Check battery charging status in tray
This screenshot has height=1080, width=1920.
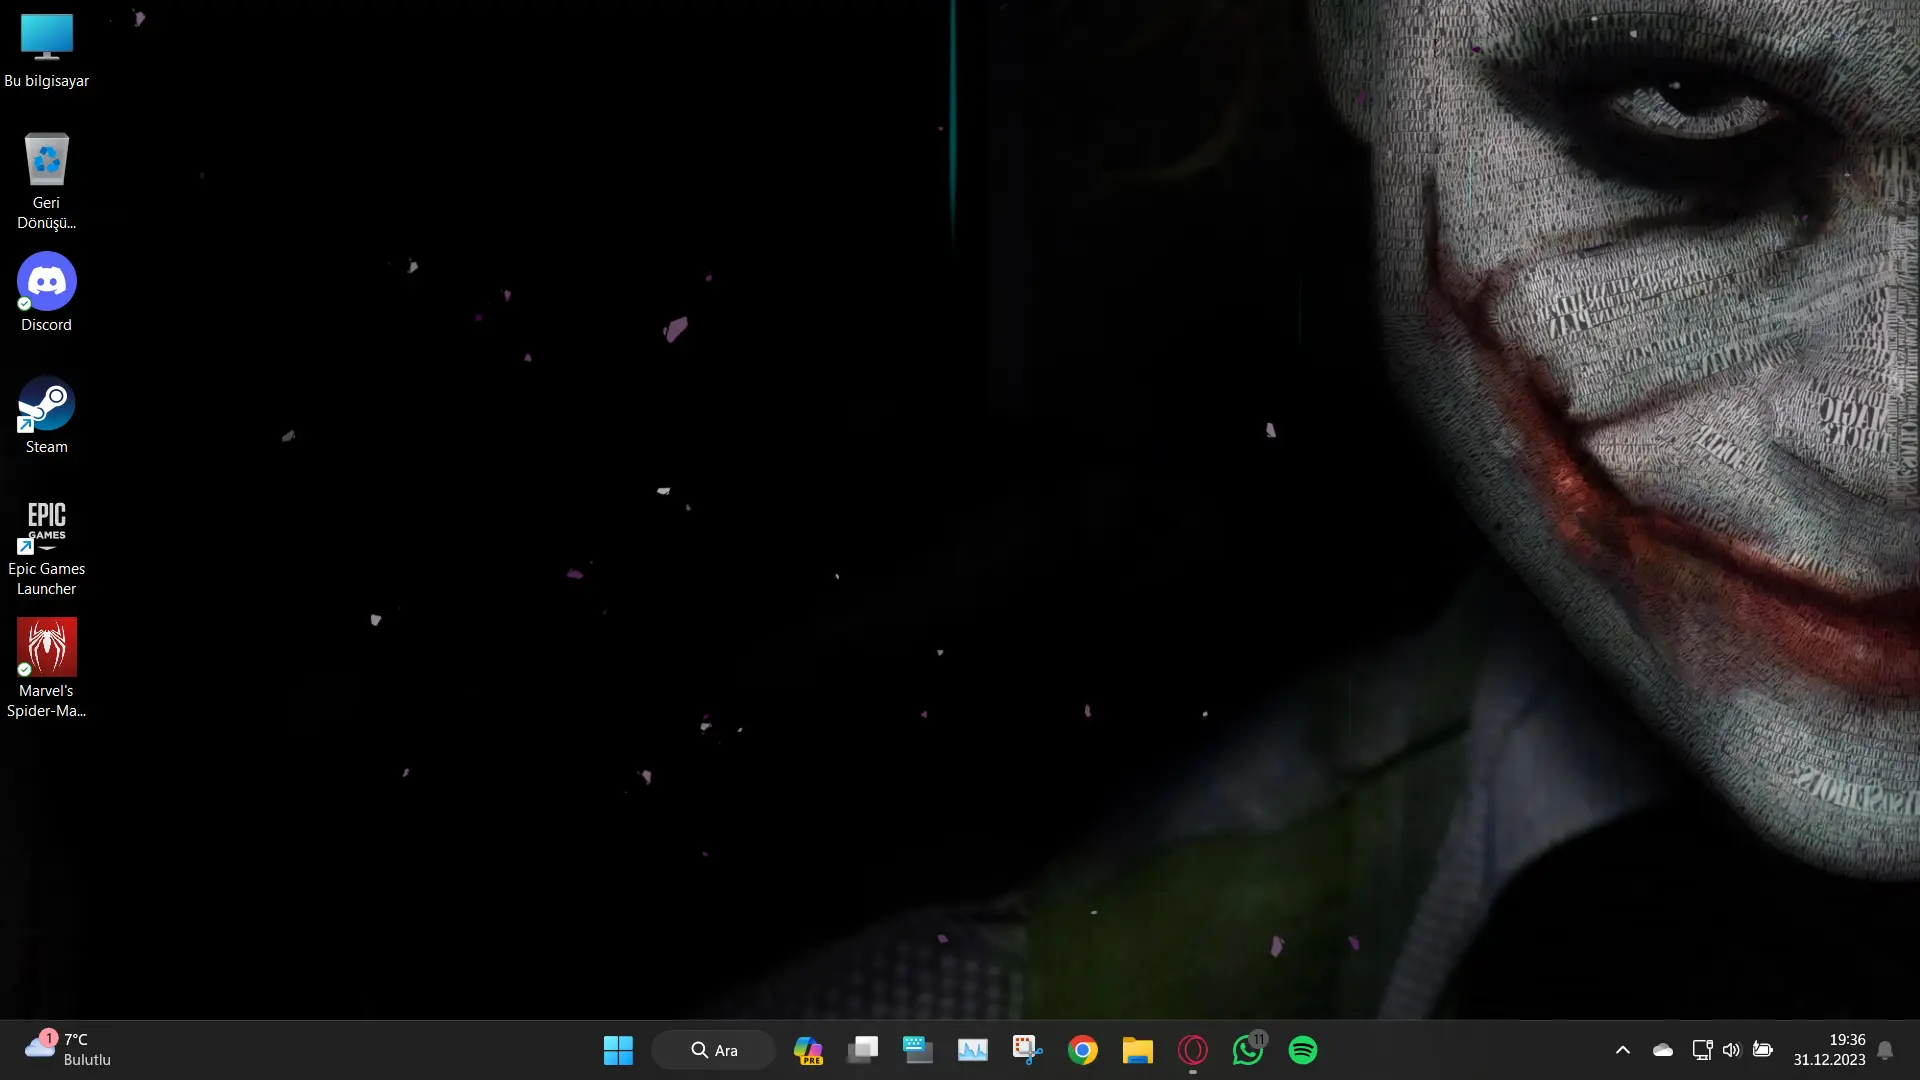click(x=1763, y=1050)
